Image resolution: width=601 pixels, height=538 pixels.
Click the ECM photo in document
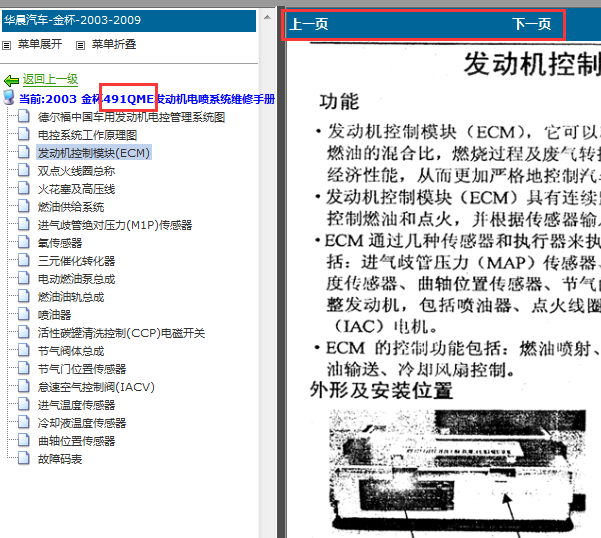[457, 473]
